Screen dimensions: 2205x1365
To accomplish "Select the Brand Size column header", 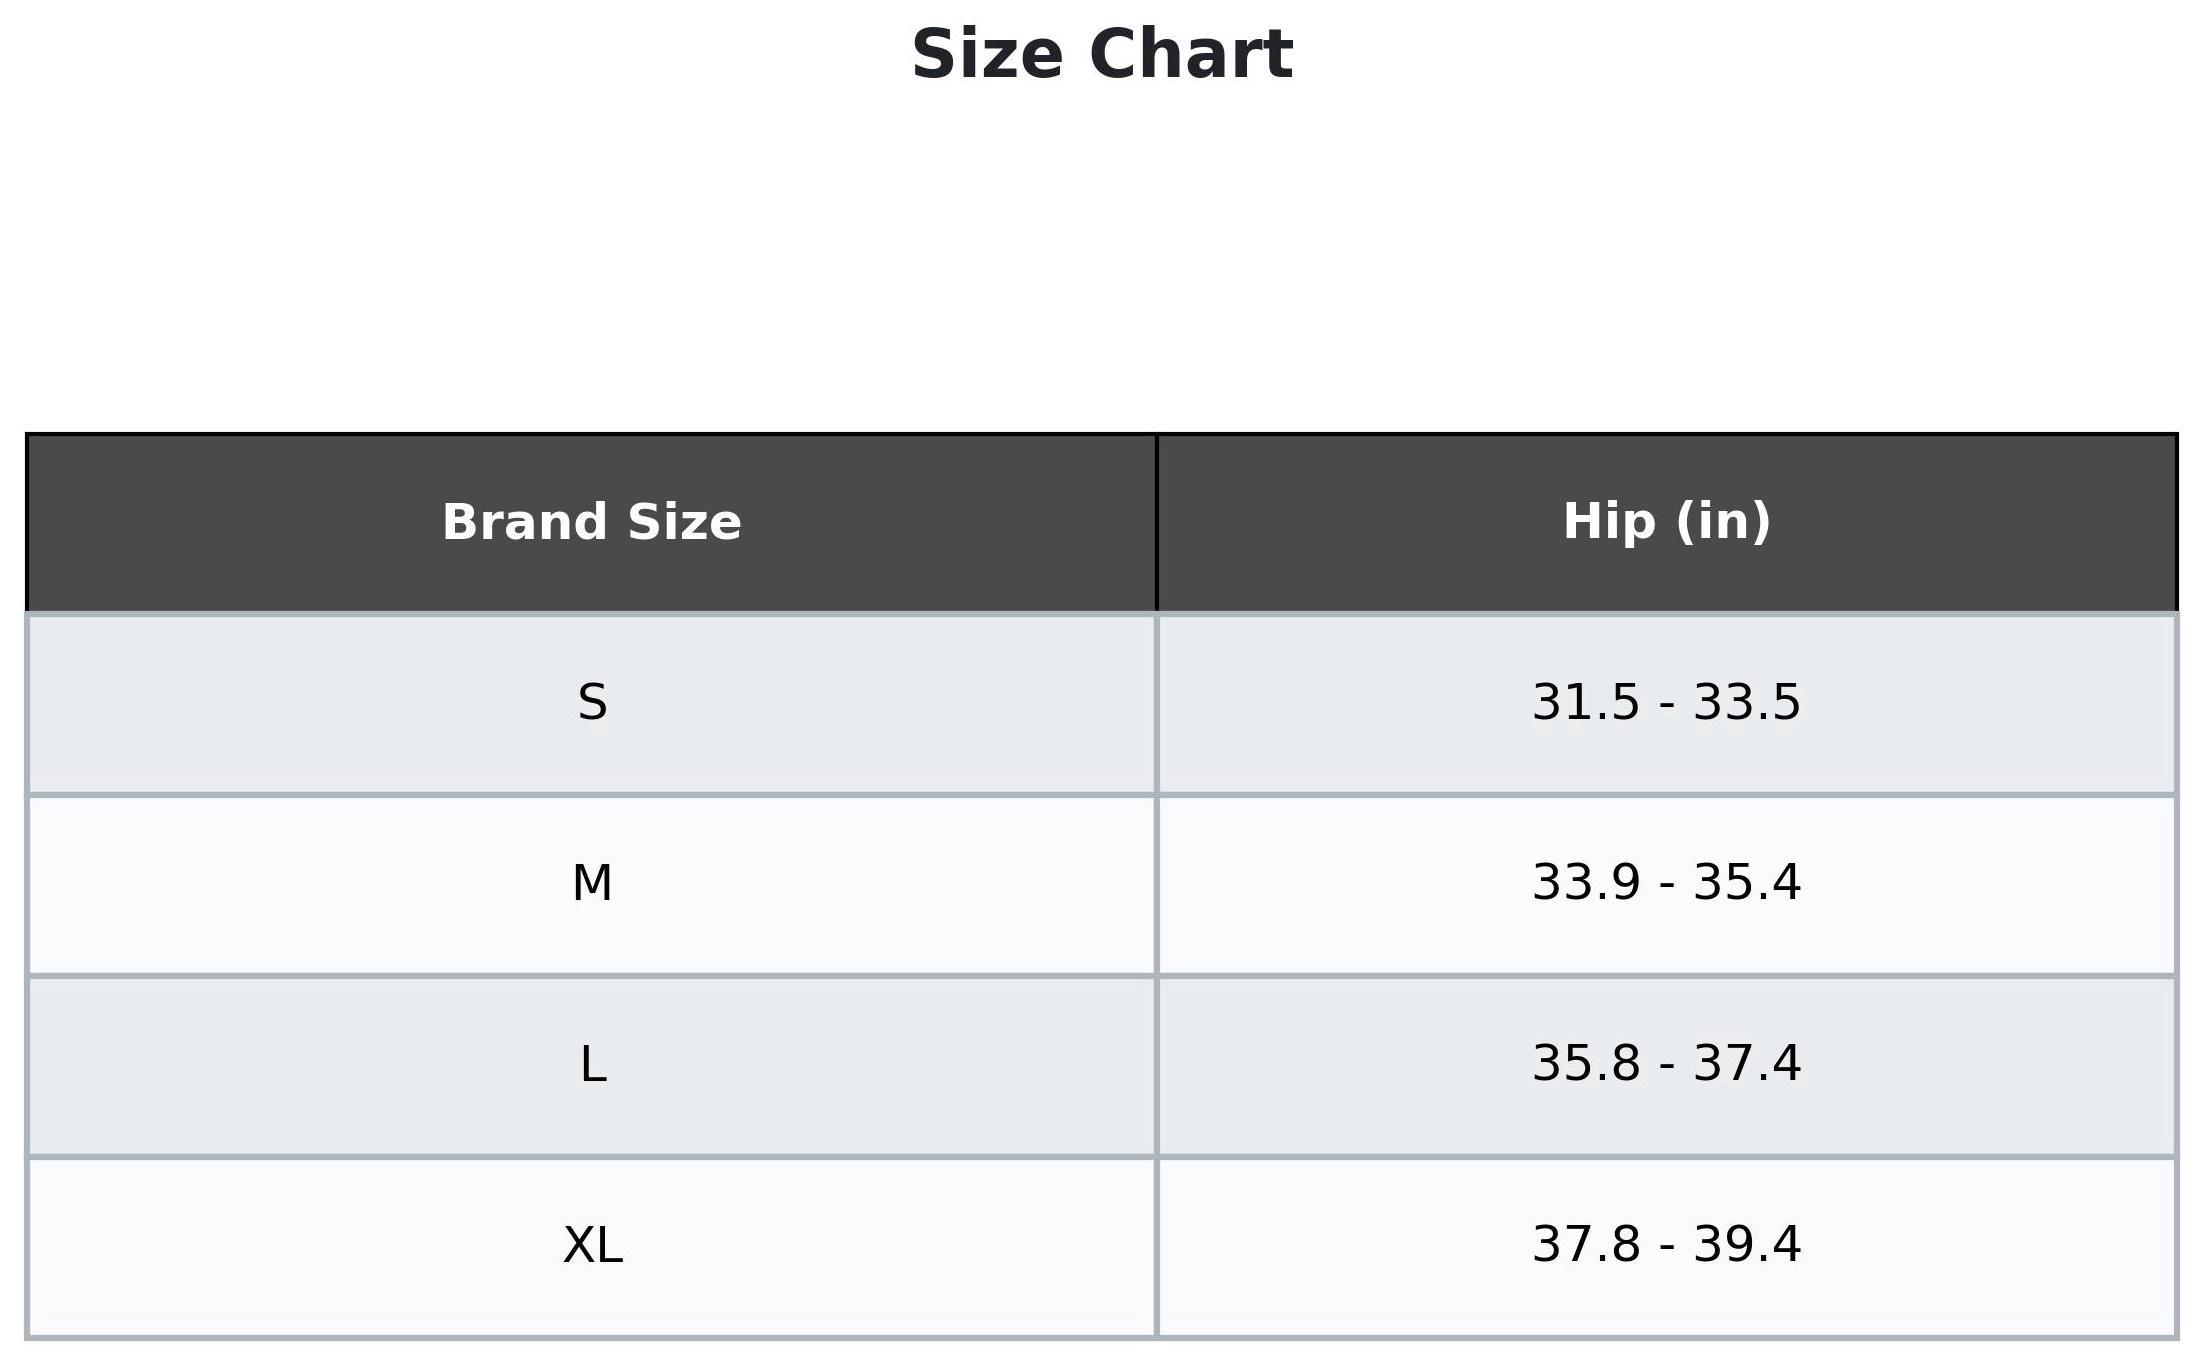I will pos(592,523).
